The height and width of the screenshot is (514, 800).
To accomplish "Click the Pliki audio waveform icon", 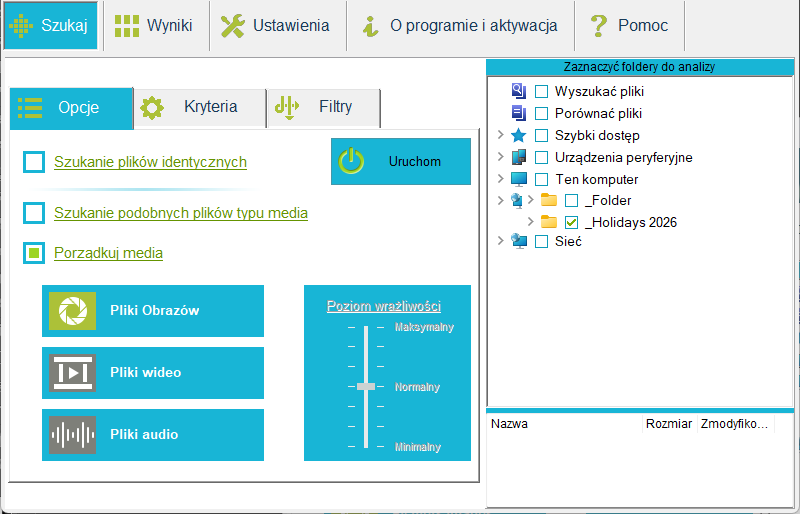I will click(x=72, y=435).
